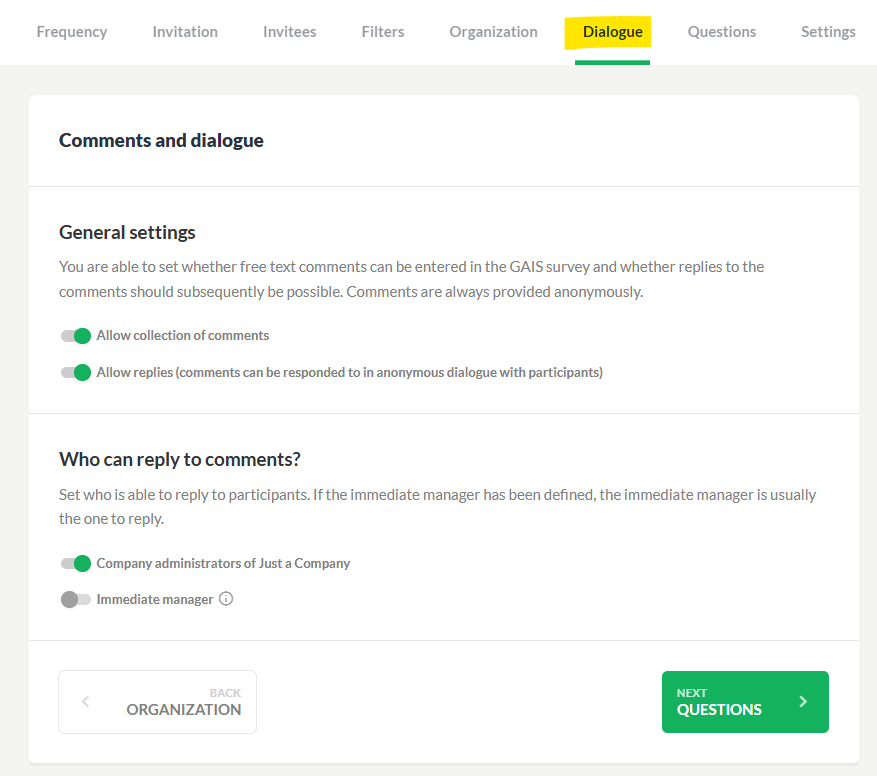Disable the Allow replies toggle
This screenshot has height=776, width=877.
(76, 373)
